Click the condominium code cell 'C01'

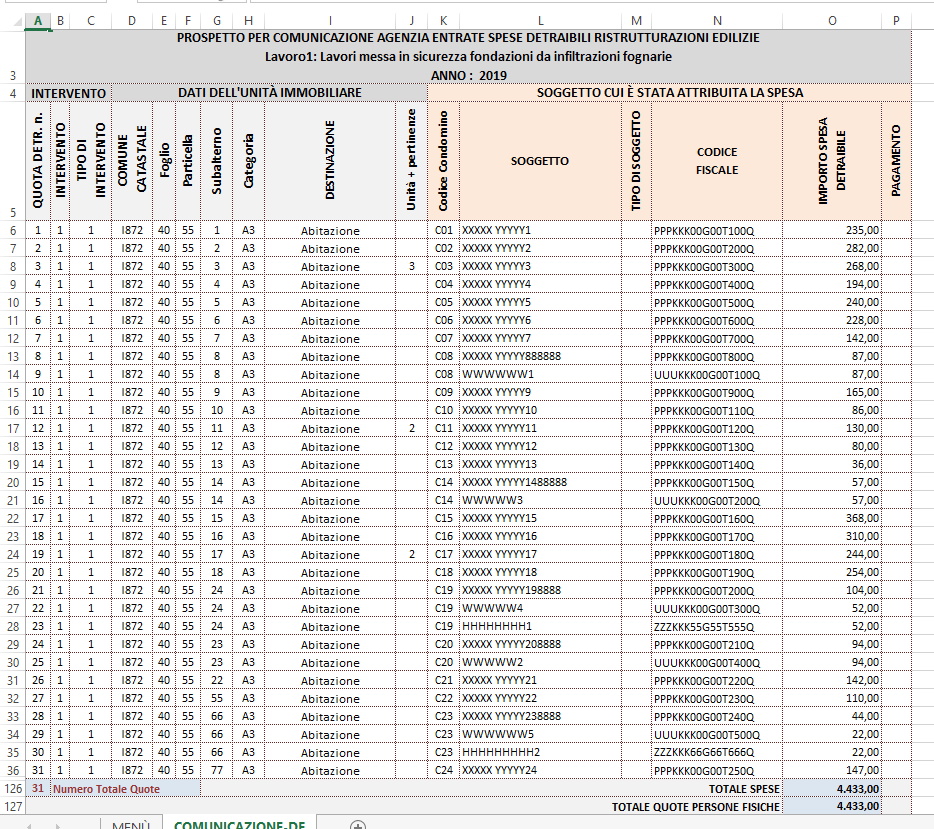(443, 230)
